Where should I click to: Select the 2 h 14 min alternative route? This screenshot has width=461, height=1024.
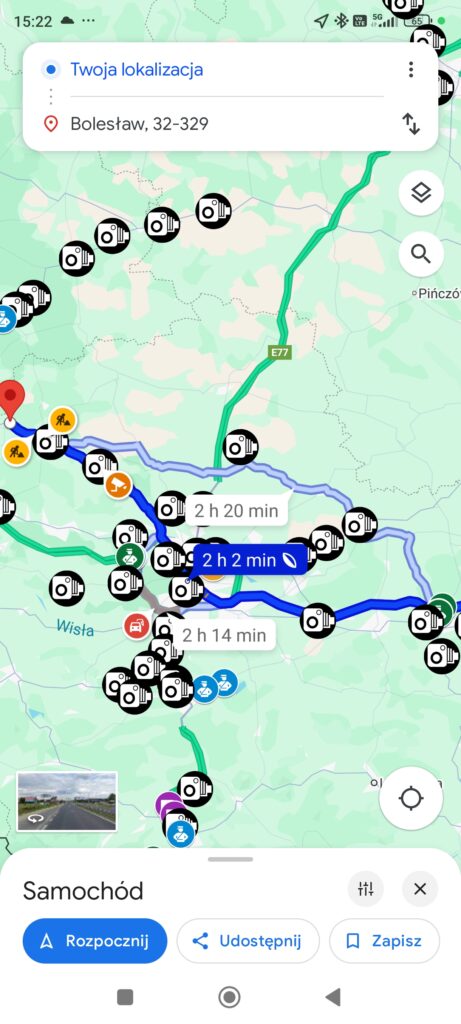(x=224, y=635)
